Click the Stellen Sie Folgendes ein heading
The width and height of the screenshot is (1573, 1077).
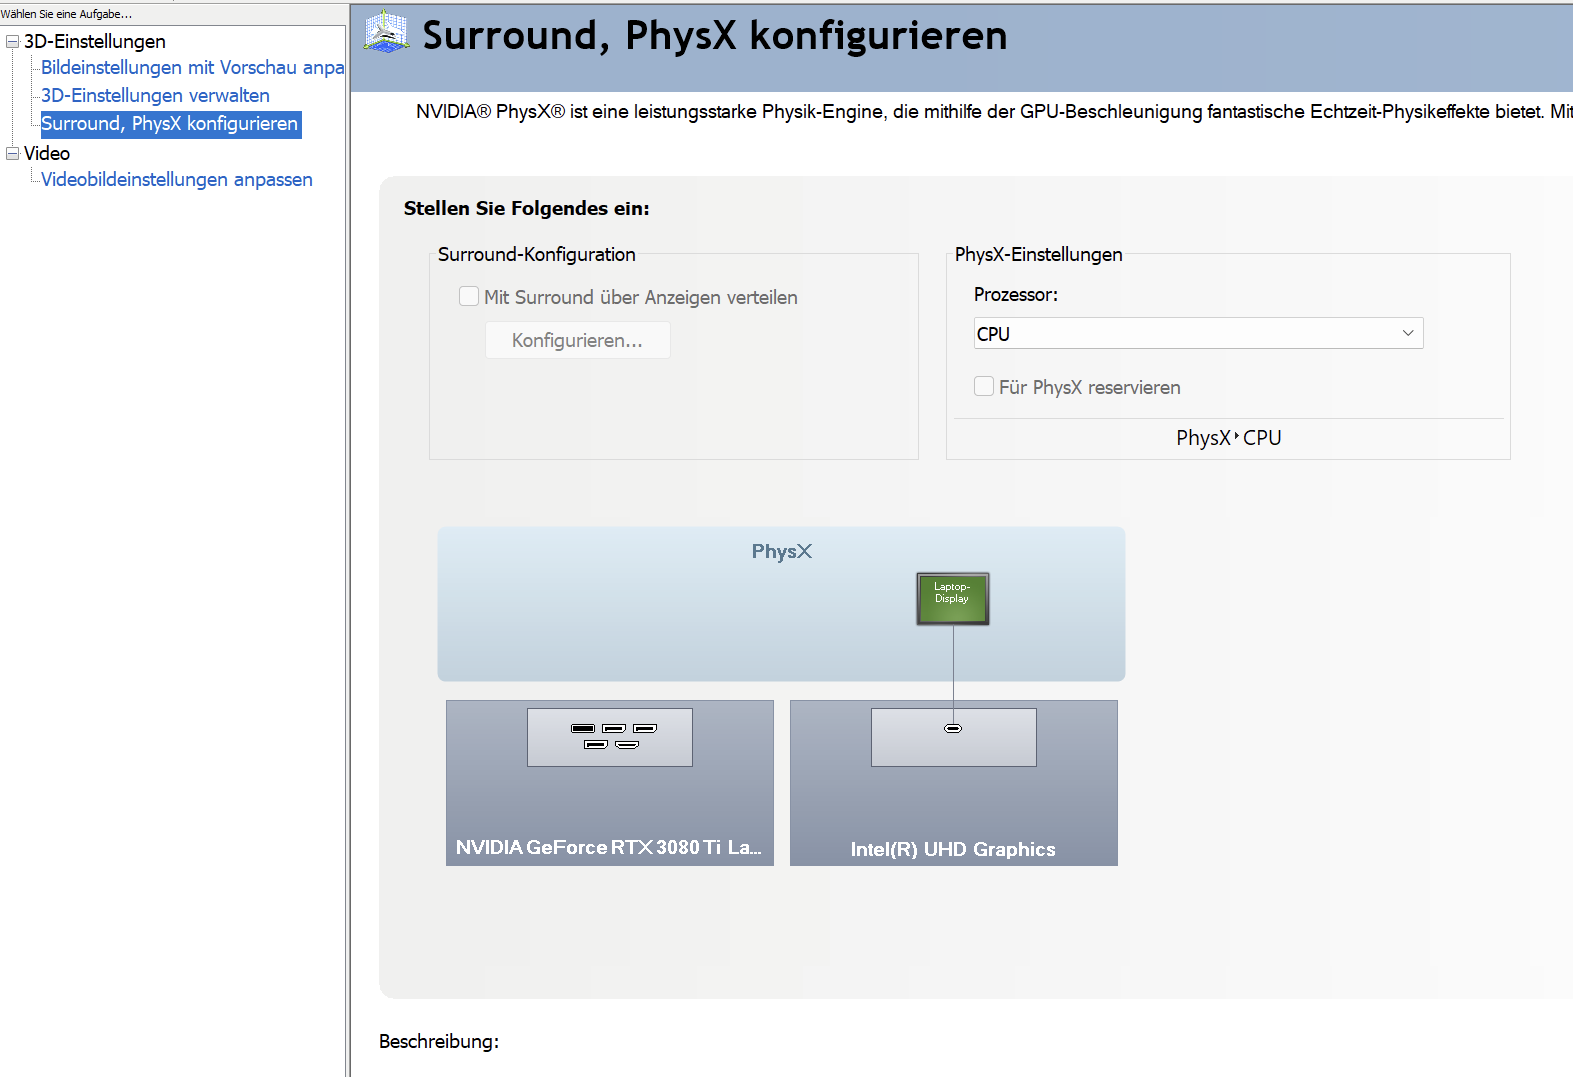[x=527, y=208]
